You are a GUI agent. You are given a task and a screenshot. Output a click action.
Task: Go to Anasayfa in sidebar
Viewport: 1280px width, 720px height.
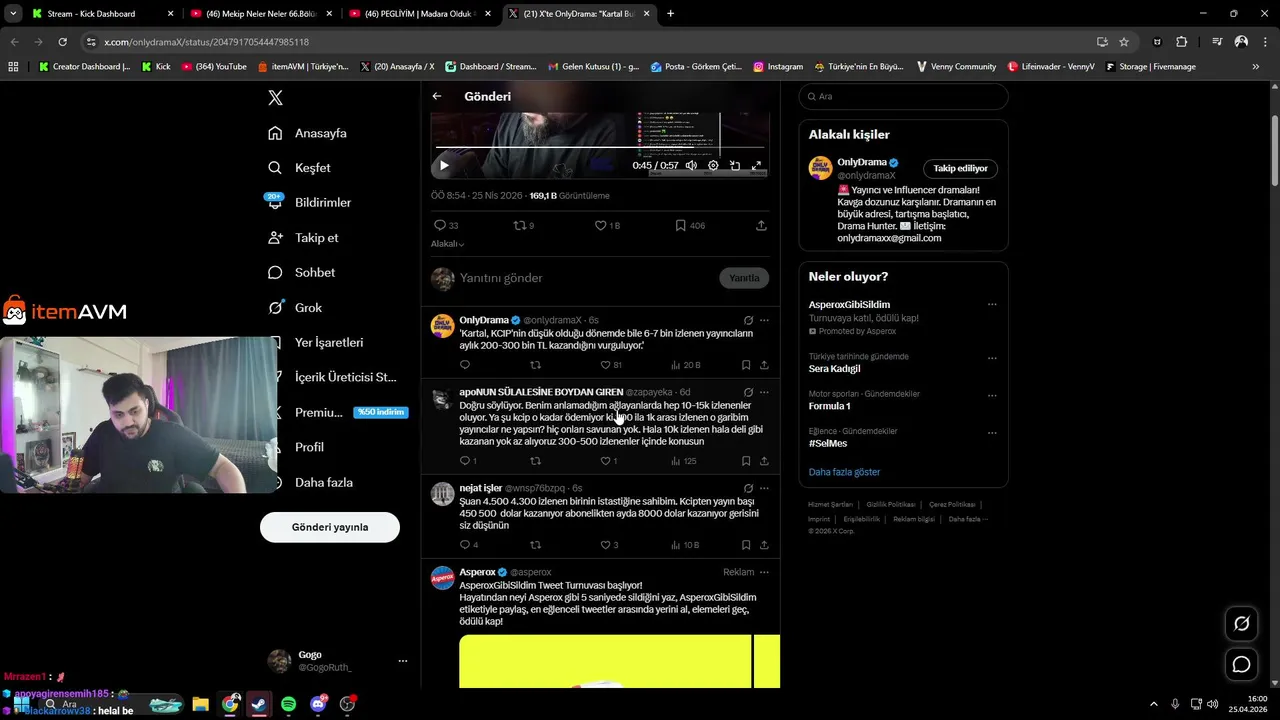[307, 133]
